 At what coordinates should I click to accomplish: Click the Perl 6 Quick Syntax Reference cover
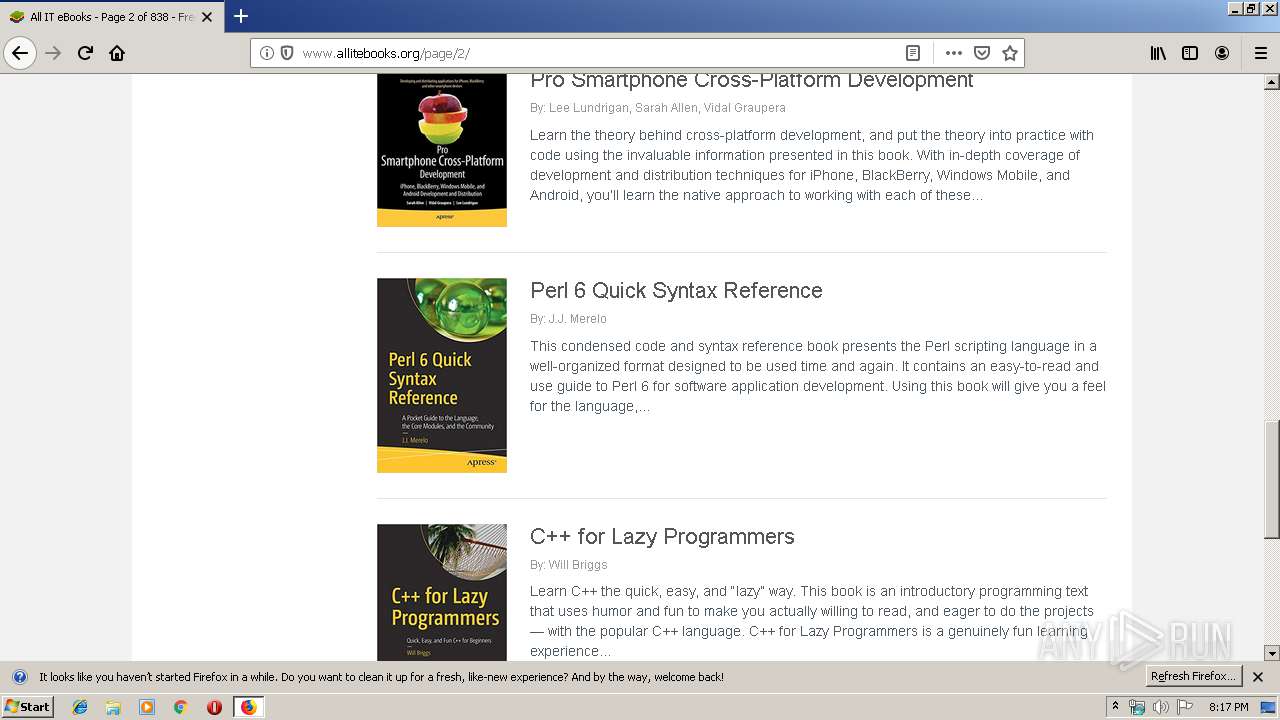(x=442, y=375)
